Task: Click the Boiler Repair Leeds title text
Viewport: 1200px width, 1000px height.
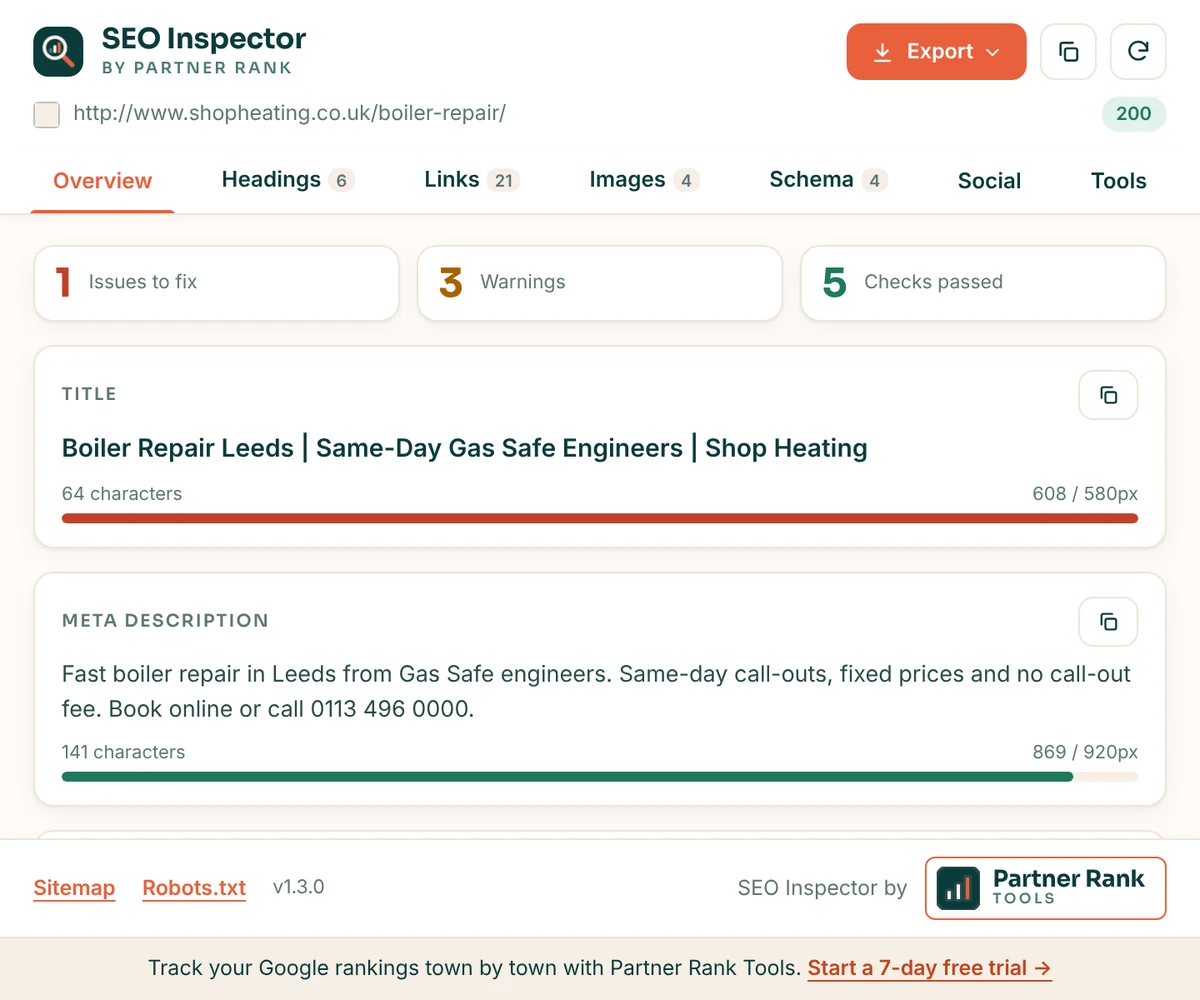Action: (465, 448)
